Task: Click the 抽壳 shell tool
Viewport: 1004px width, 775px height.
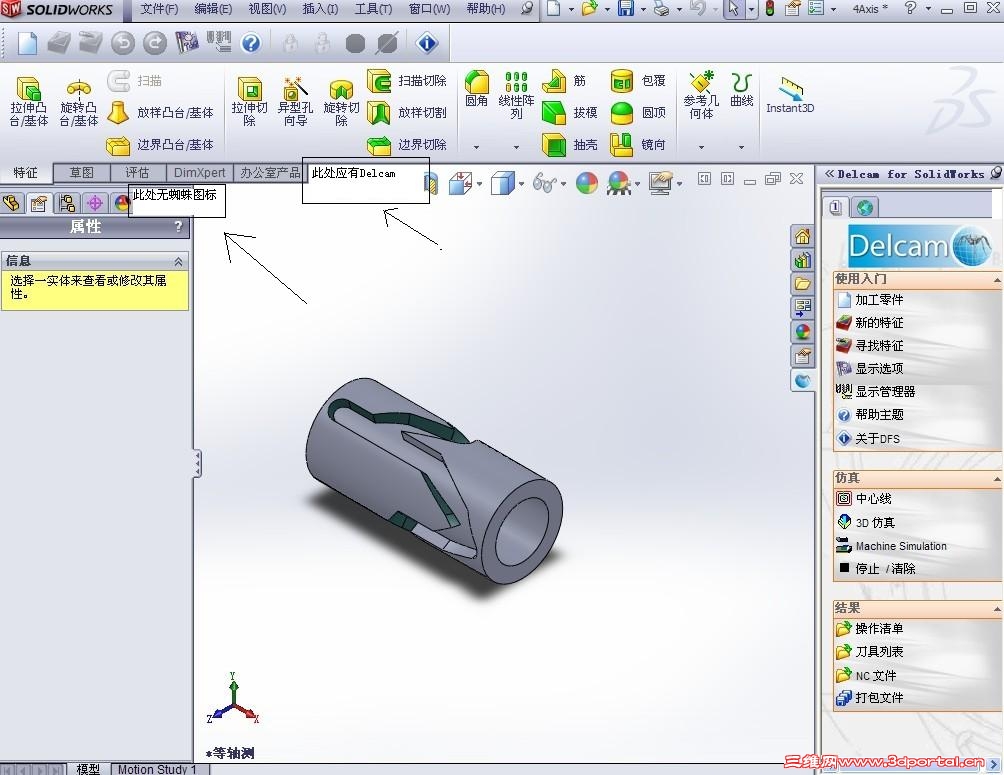Action: (570, 145)
